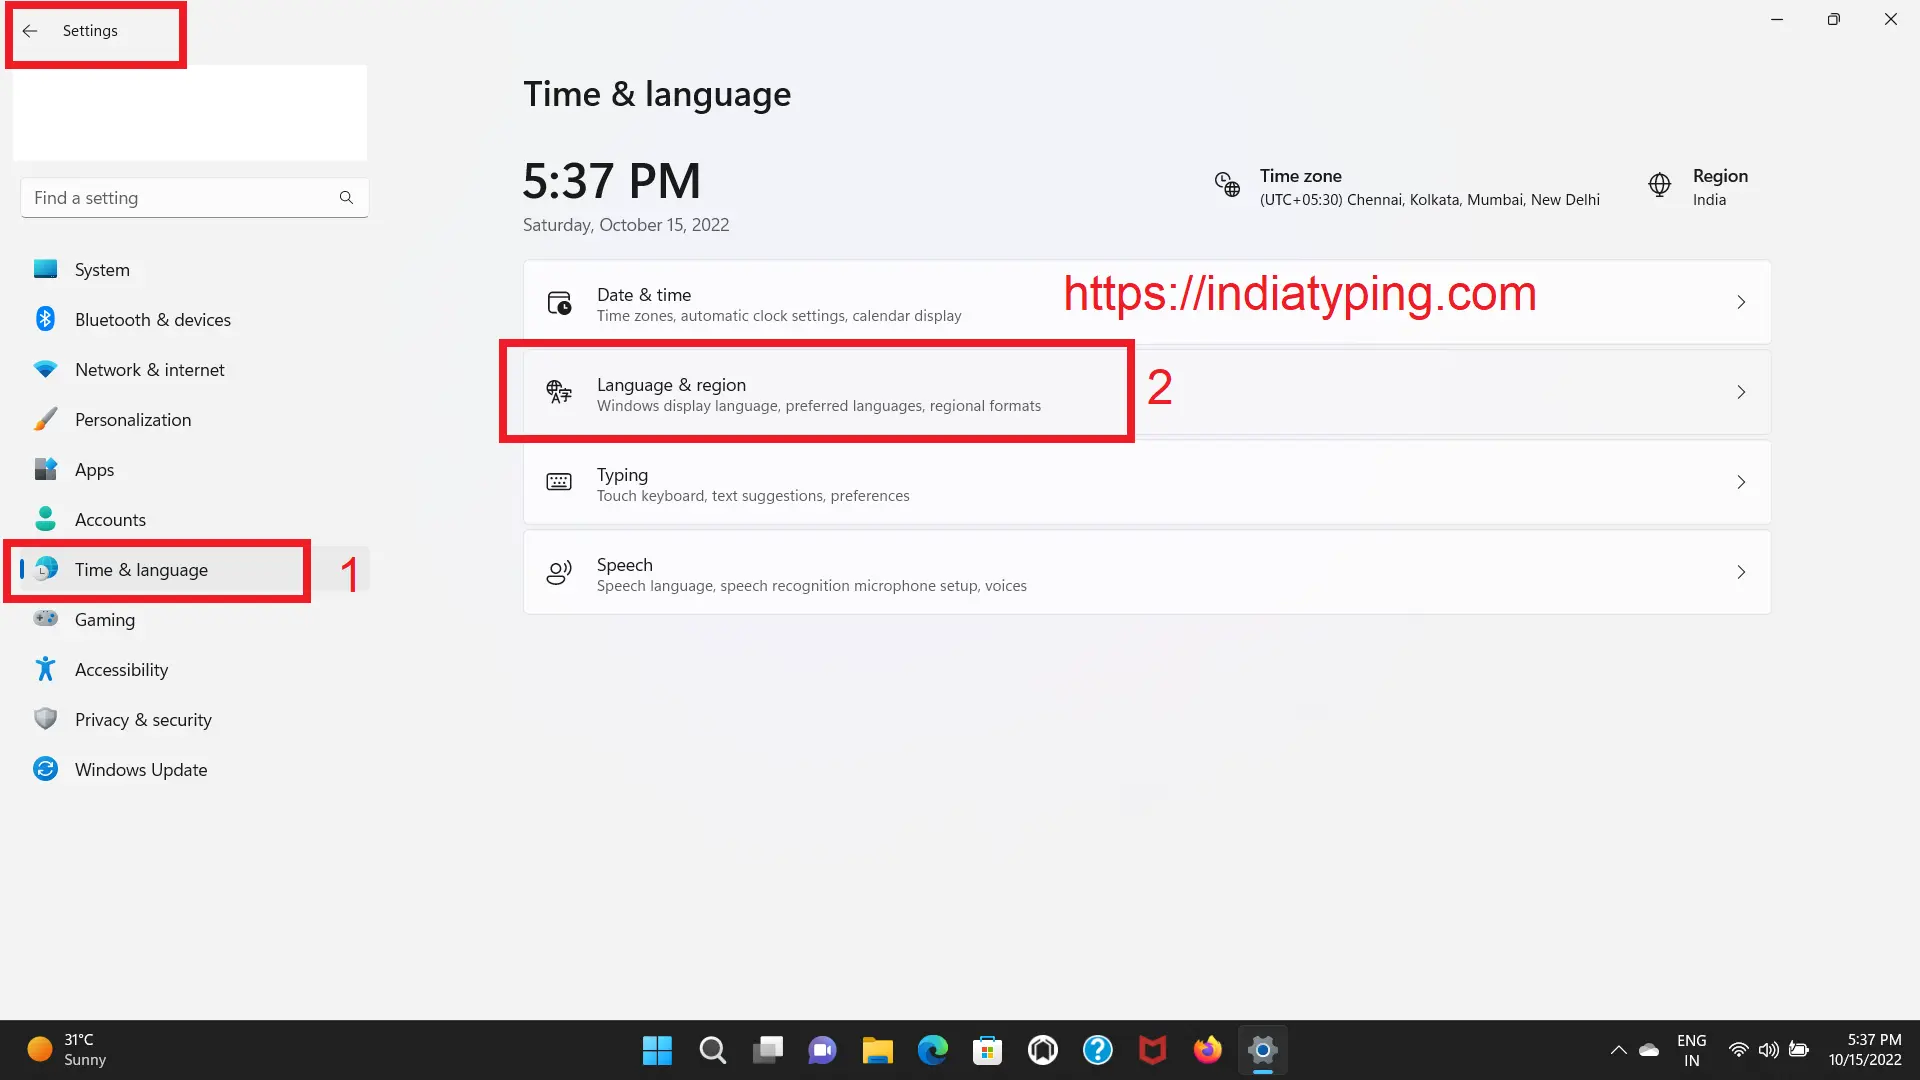The height and width of the screenshot is (1080, 1920).
Task: Open taskbar Search
Action: pyautogui.click(x=712, y=1050)
